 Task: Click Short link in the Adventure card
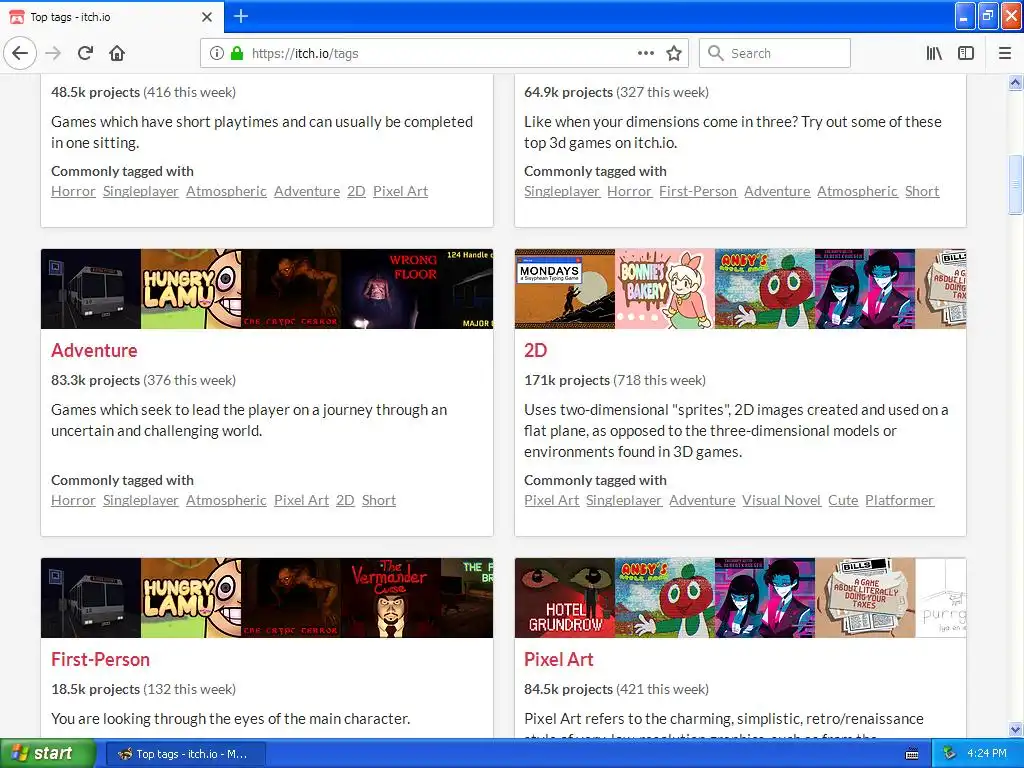pos(379,500)
